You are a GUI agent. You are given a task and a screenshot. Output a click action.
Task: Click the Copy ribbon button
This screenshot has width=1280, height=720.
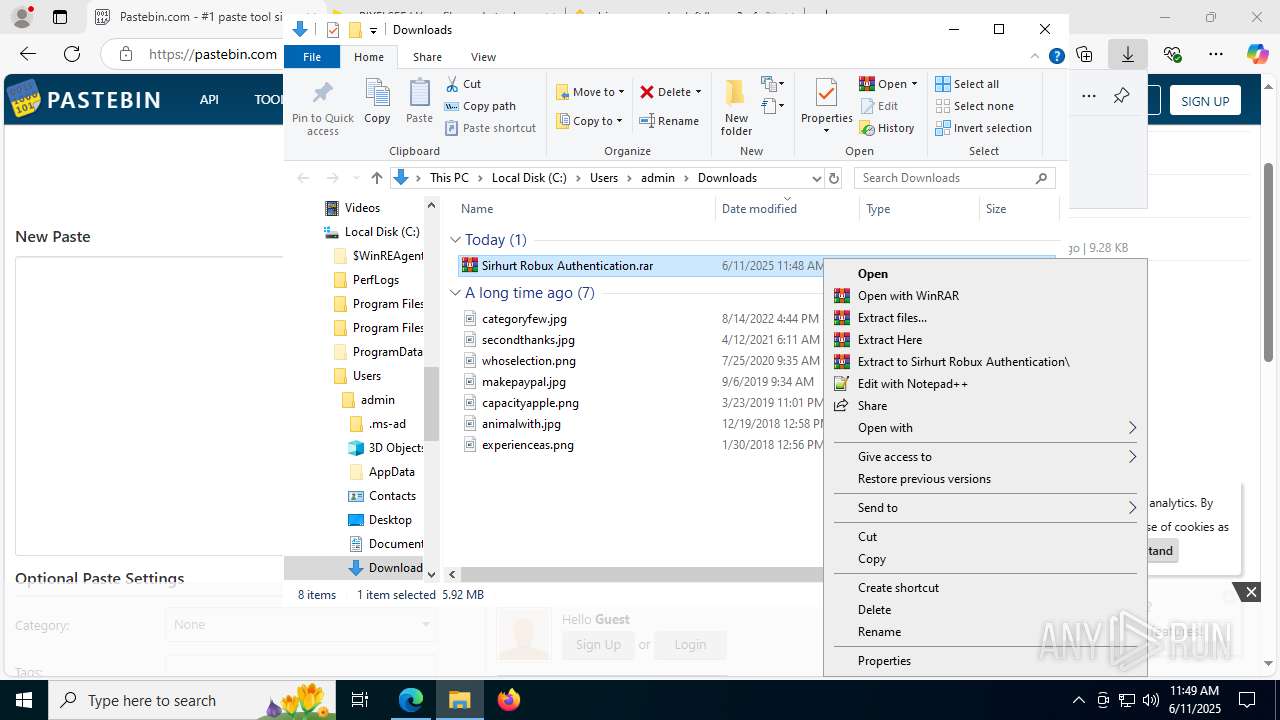pyautogui.click(x=377, y=102)
